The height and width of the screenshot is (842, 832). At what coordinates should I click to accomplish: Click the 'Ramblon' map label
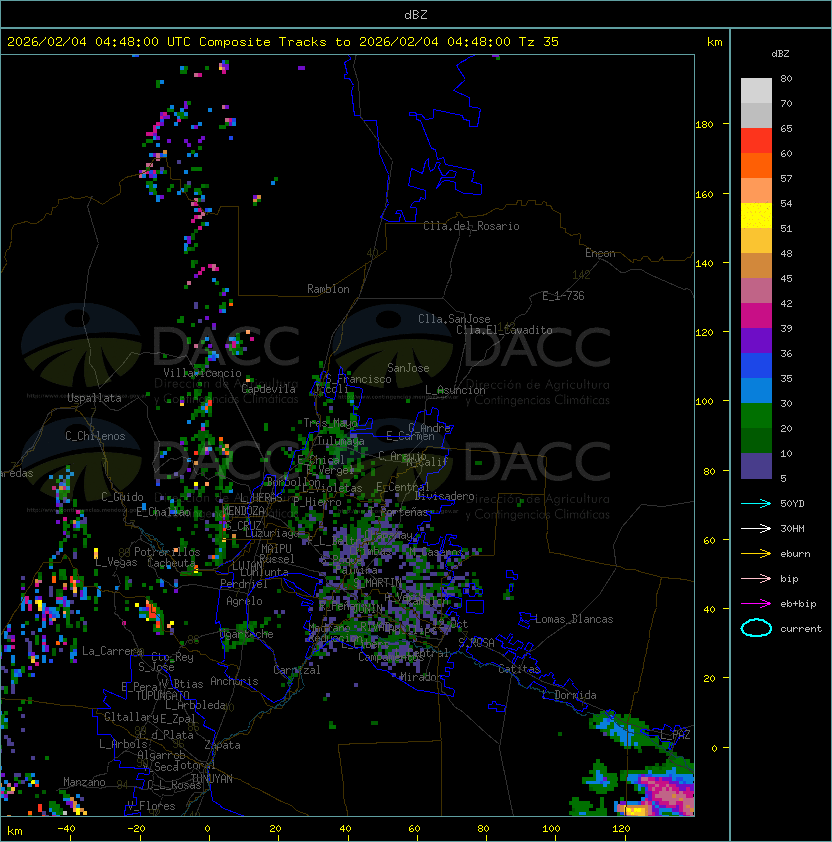click(x=328, y=289)
